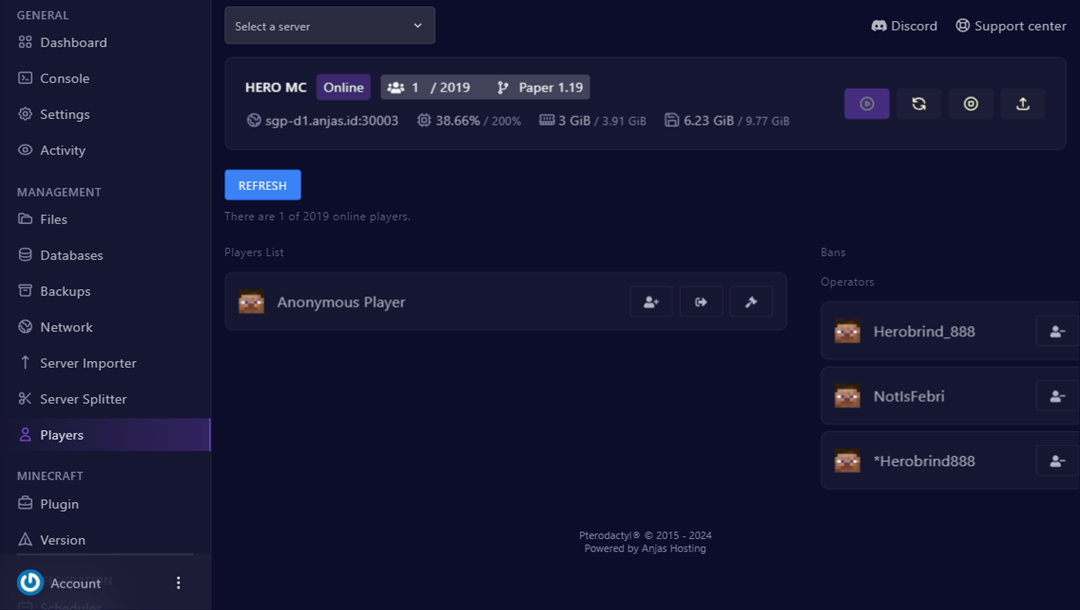Click the Operators heading
Image resolution: width=1080 pixels, height=610 pixels.
(847, 282)
